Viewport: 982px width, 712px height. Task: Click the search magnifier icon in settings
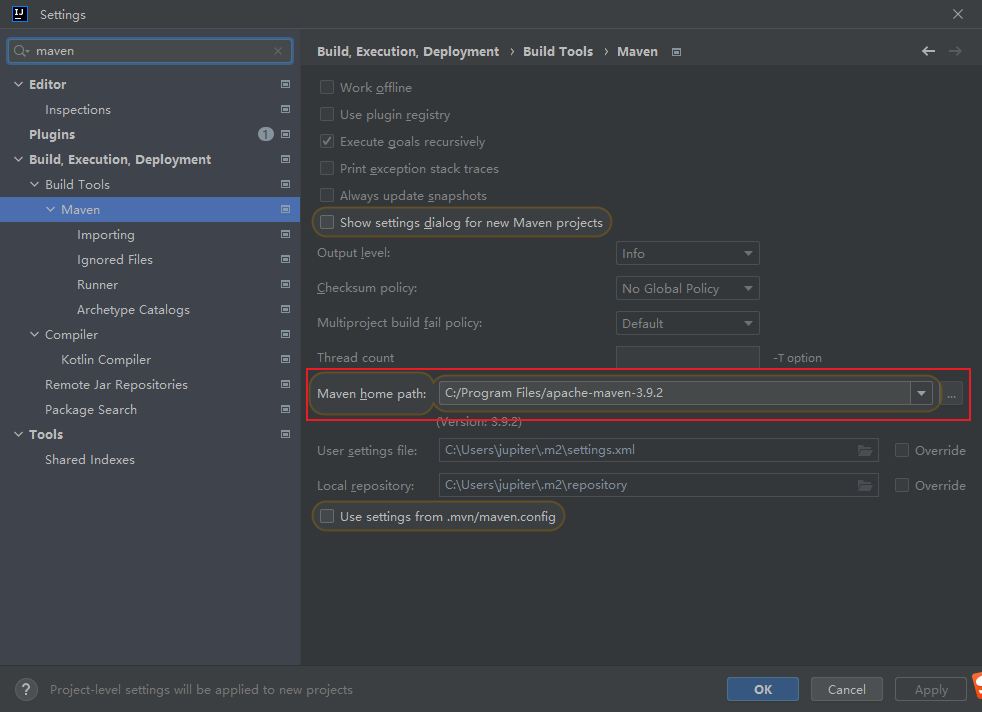pos(21,51)
